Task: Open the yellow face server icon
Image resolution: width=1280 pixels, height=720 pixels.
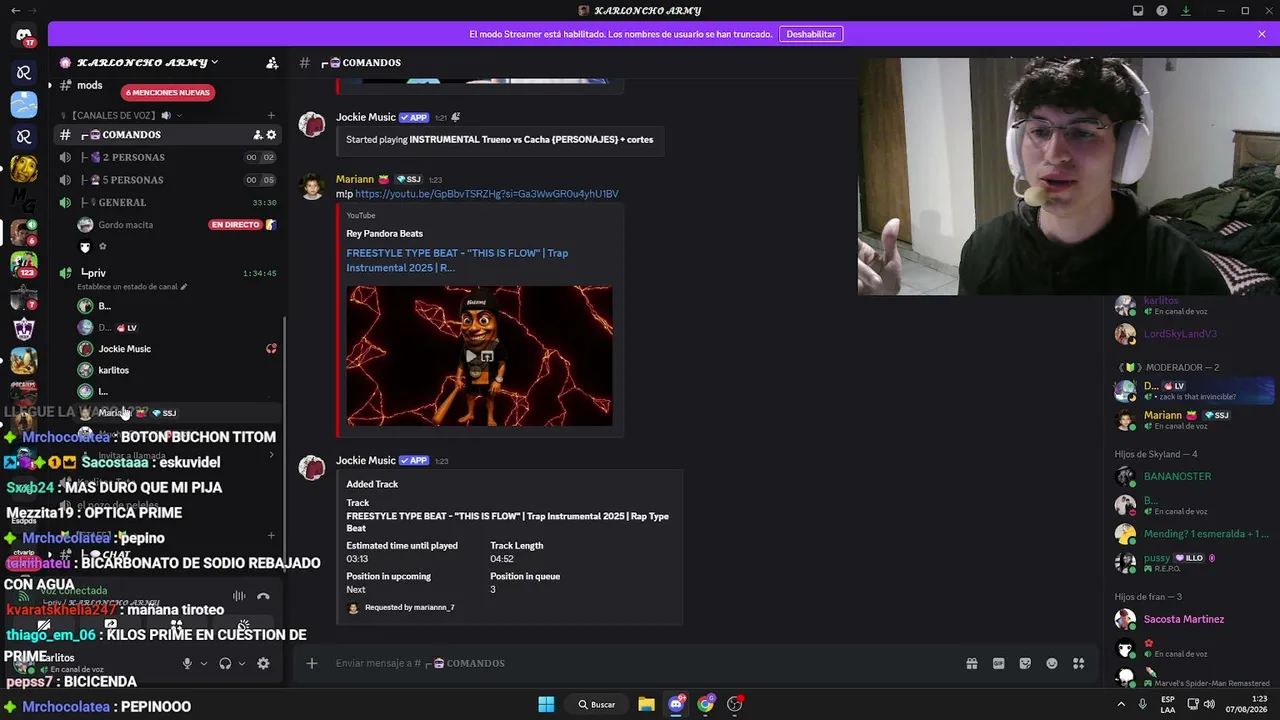Action: (x=24, y=168)
